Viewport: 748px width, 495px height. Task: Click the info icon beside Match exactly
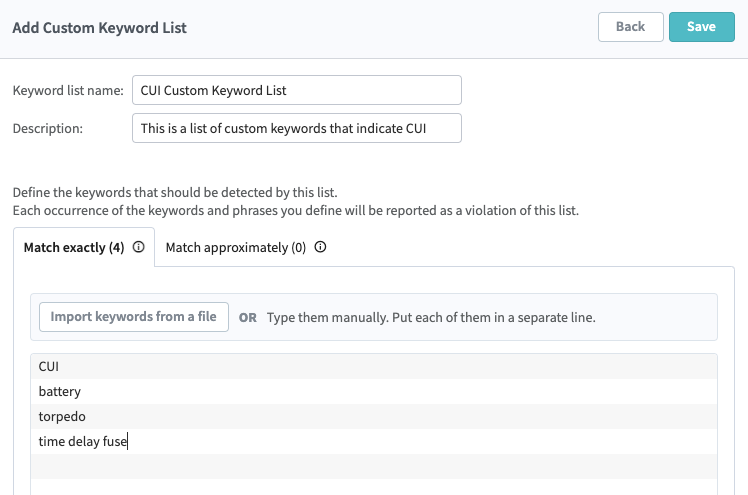tap(139, 248)
